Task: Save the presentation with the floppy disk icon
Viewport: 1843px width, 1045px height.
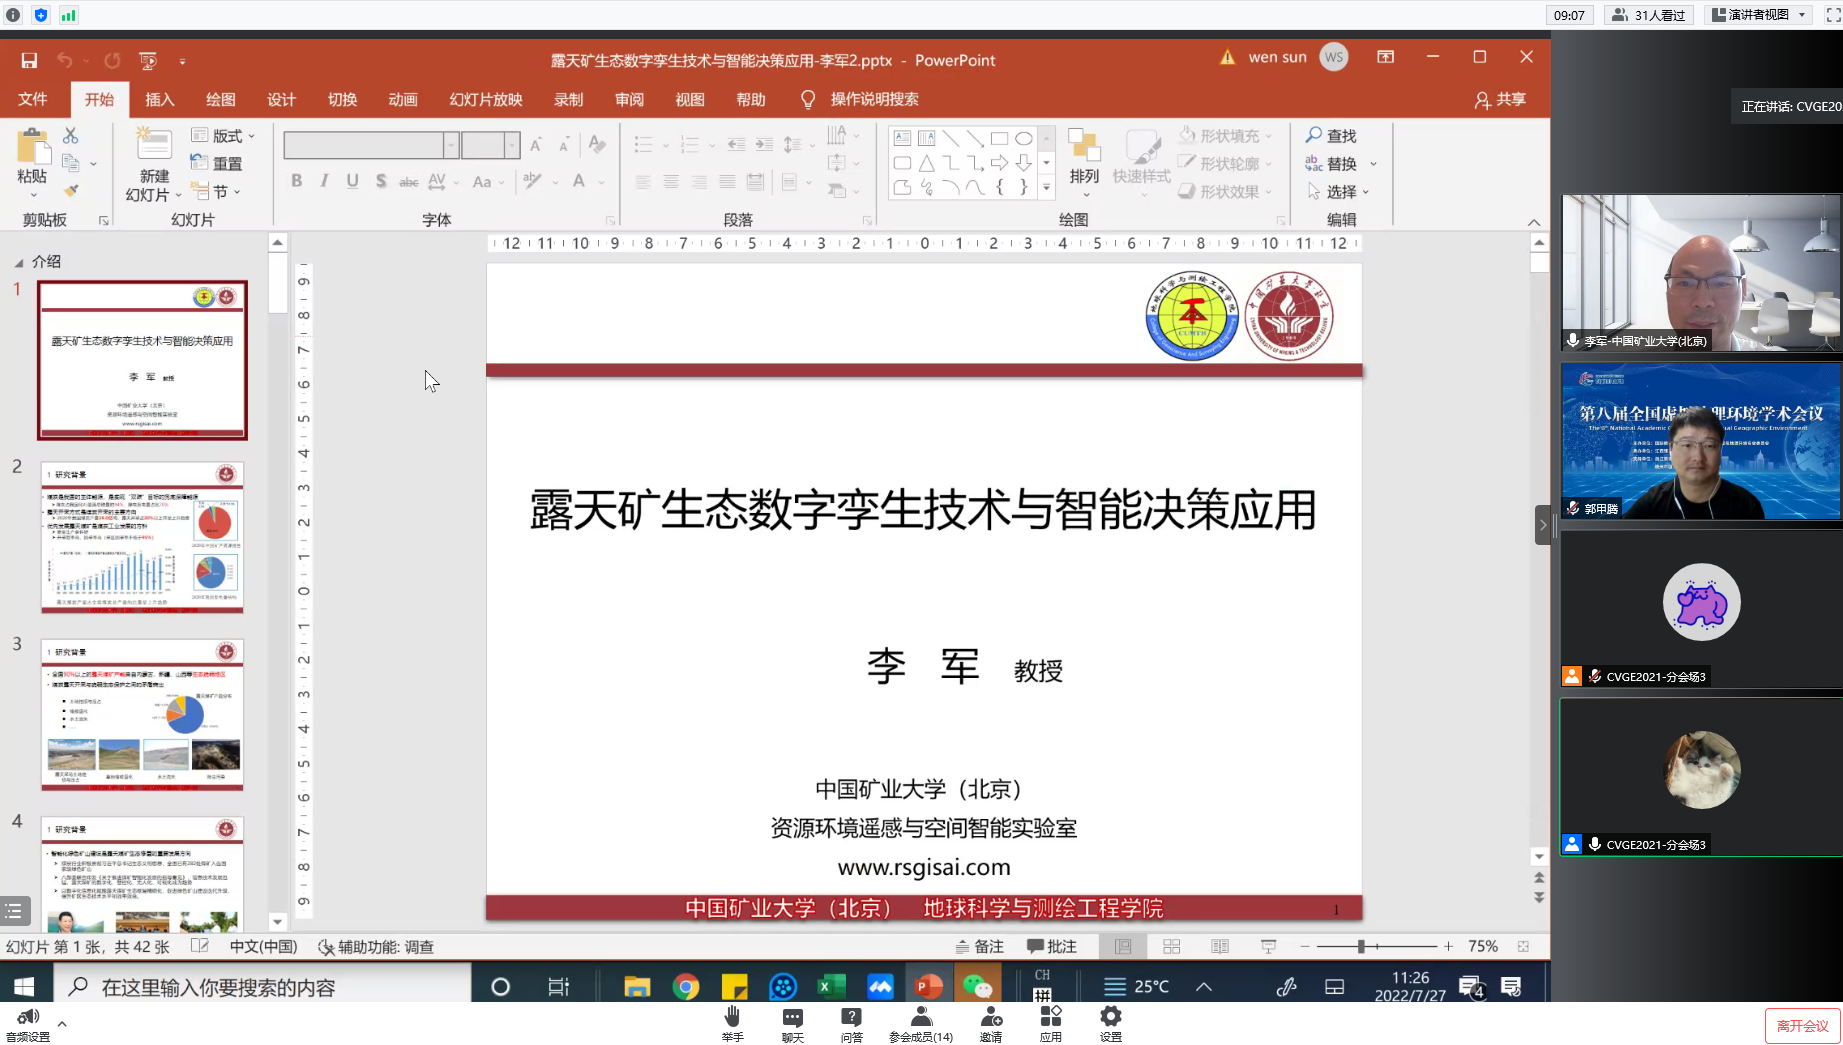Action: [29, 60]
